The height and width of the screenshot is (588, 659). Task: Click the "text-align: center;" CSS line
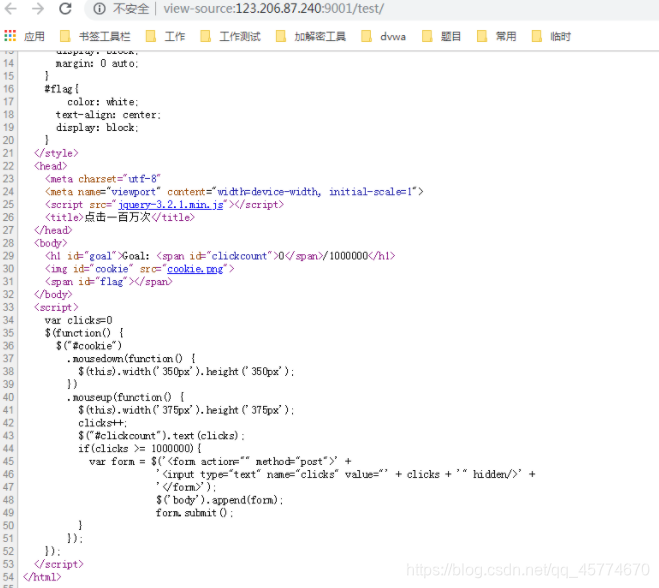click(108, 115)
